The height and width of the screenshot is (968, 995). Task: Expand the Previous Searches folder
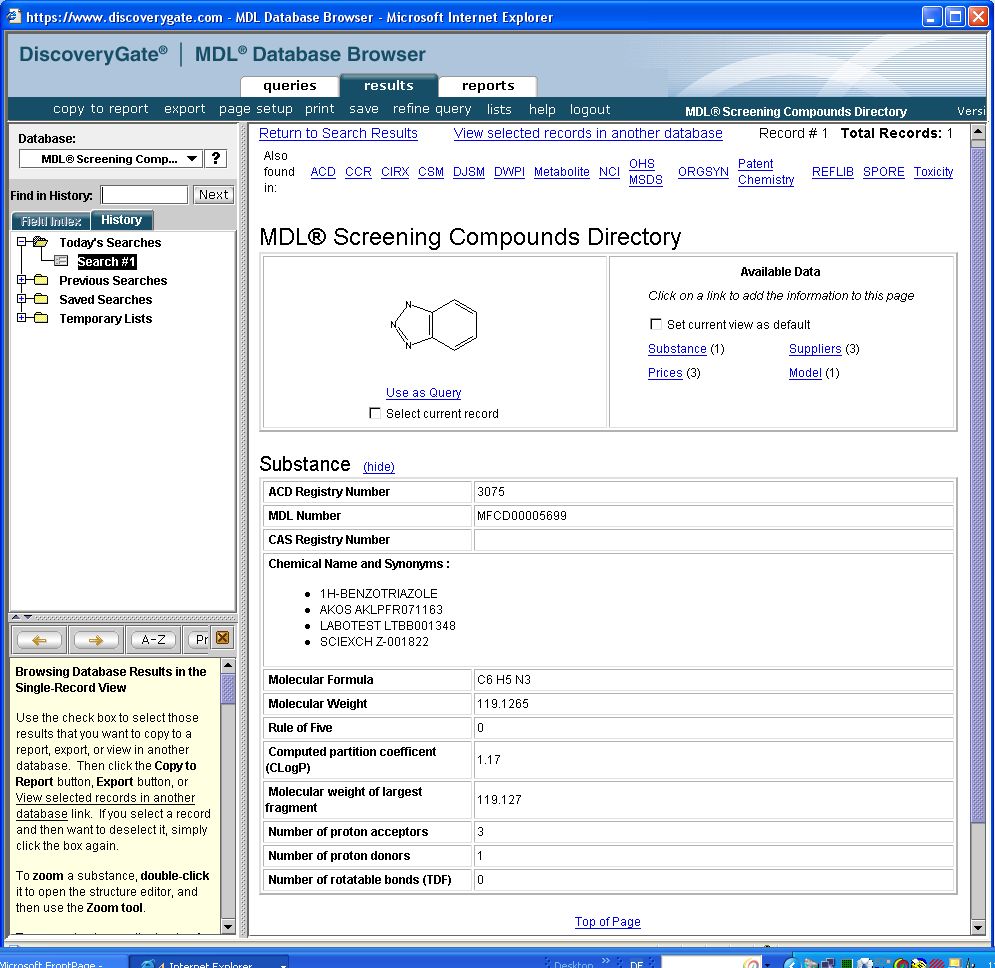coord(22,281)
